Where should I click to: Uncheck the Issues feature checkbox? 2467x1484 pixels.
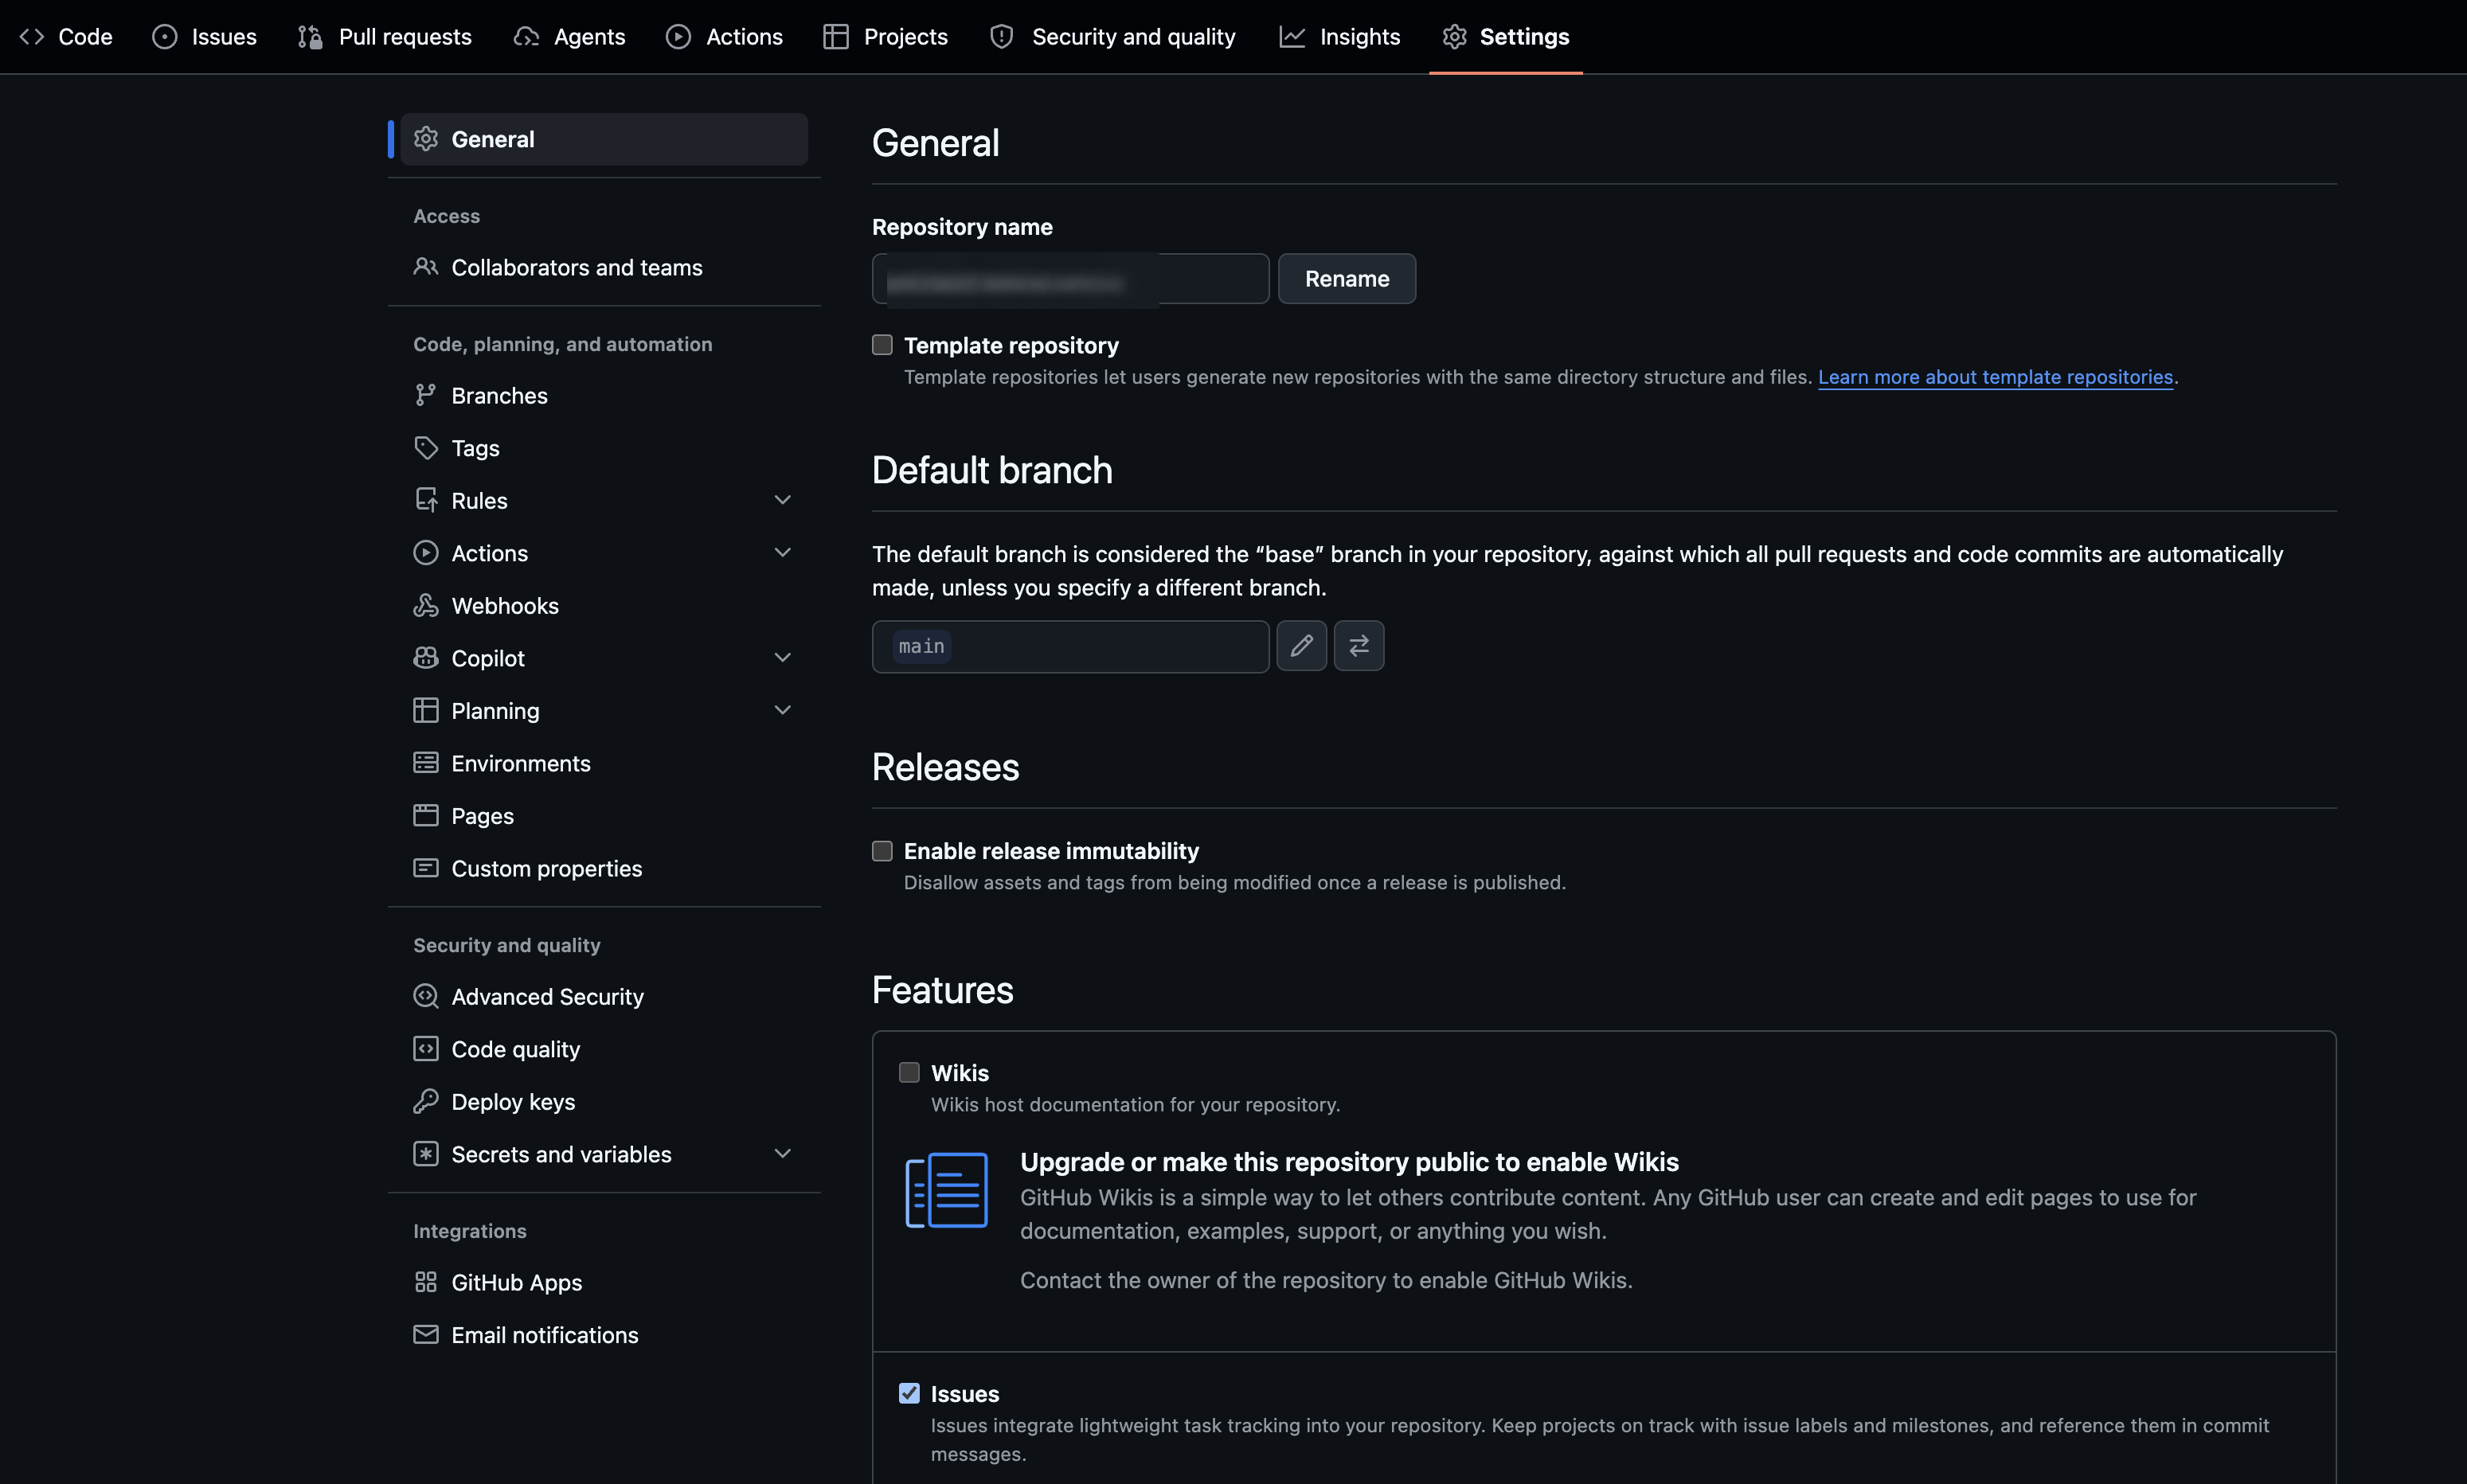click(909, 1394)
